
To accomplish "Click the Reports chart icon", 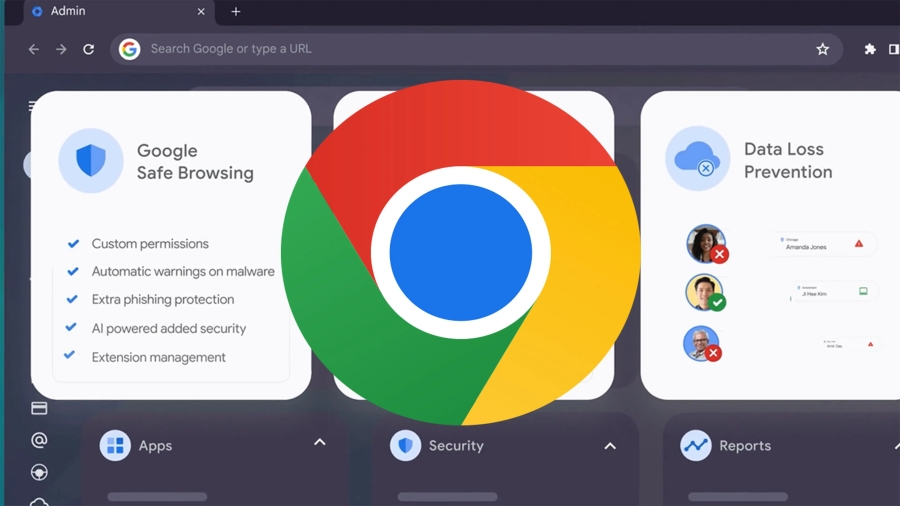I will (696, 445).
